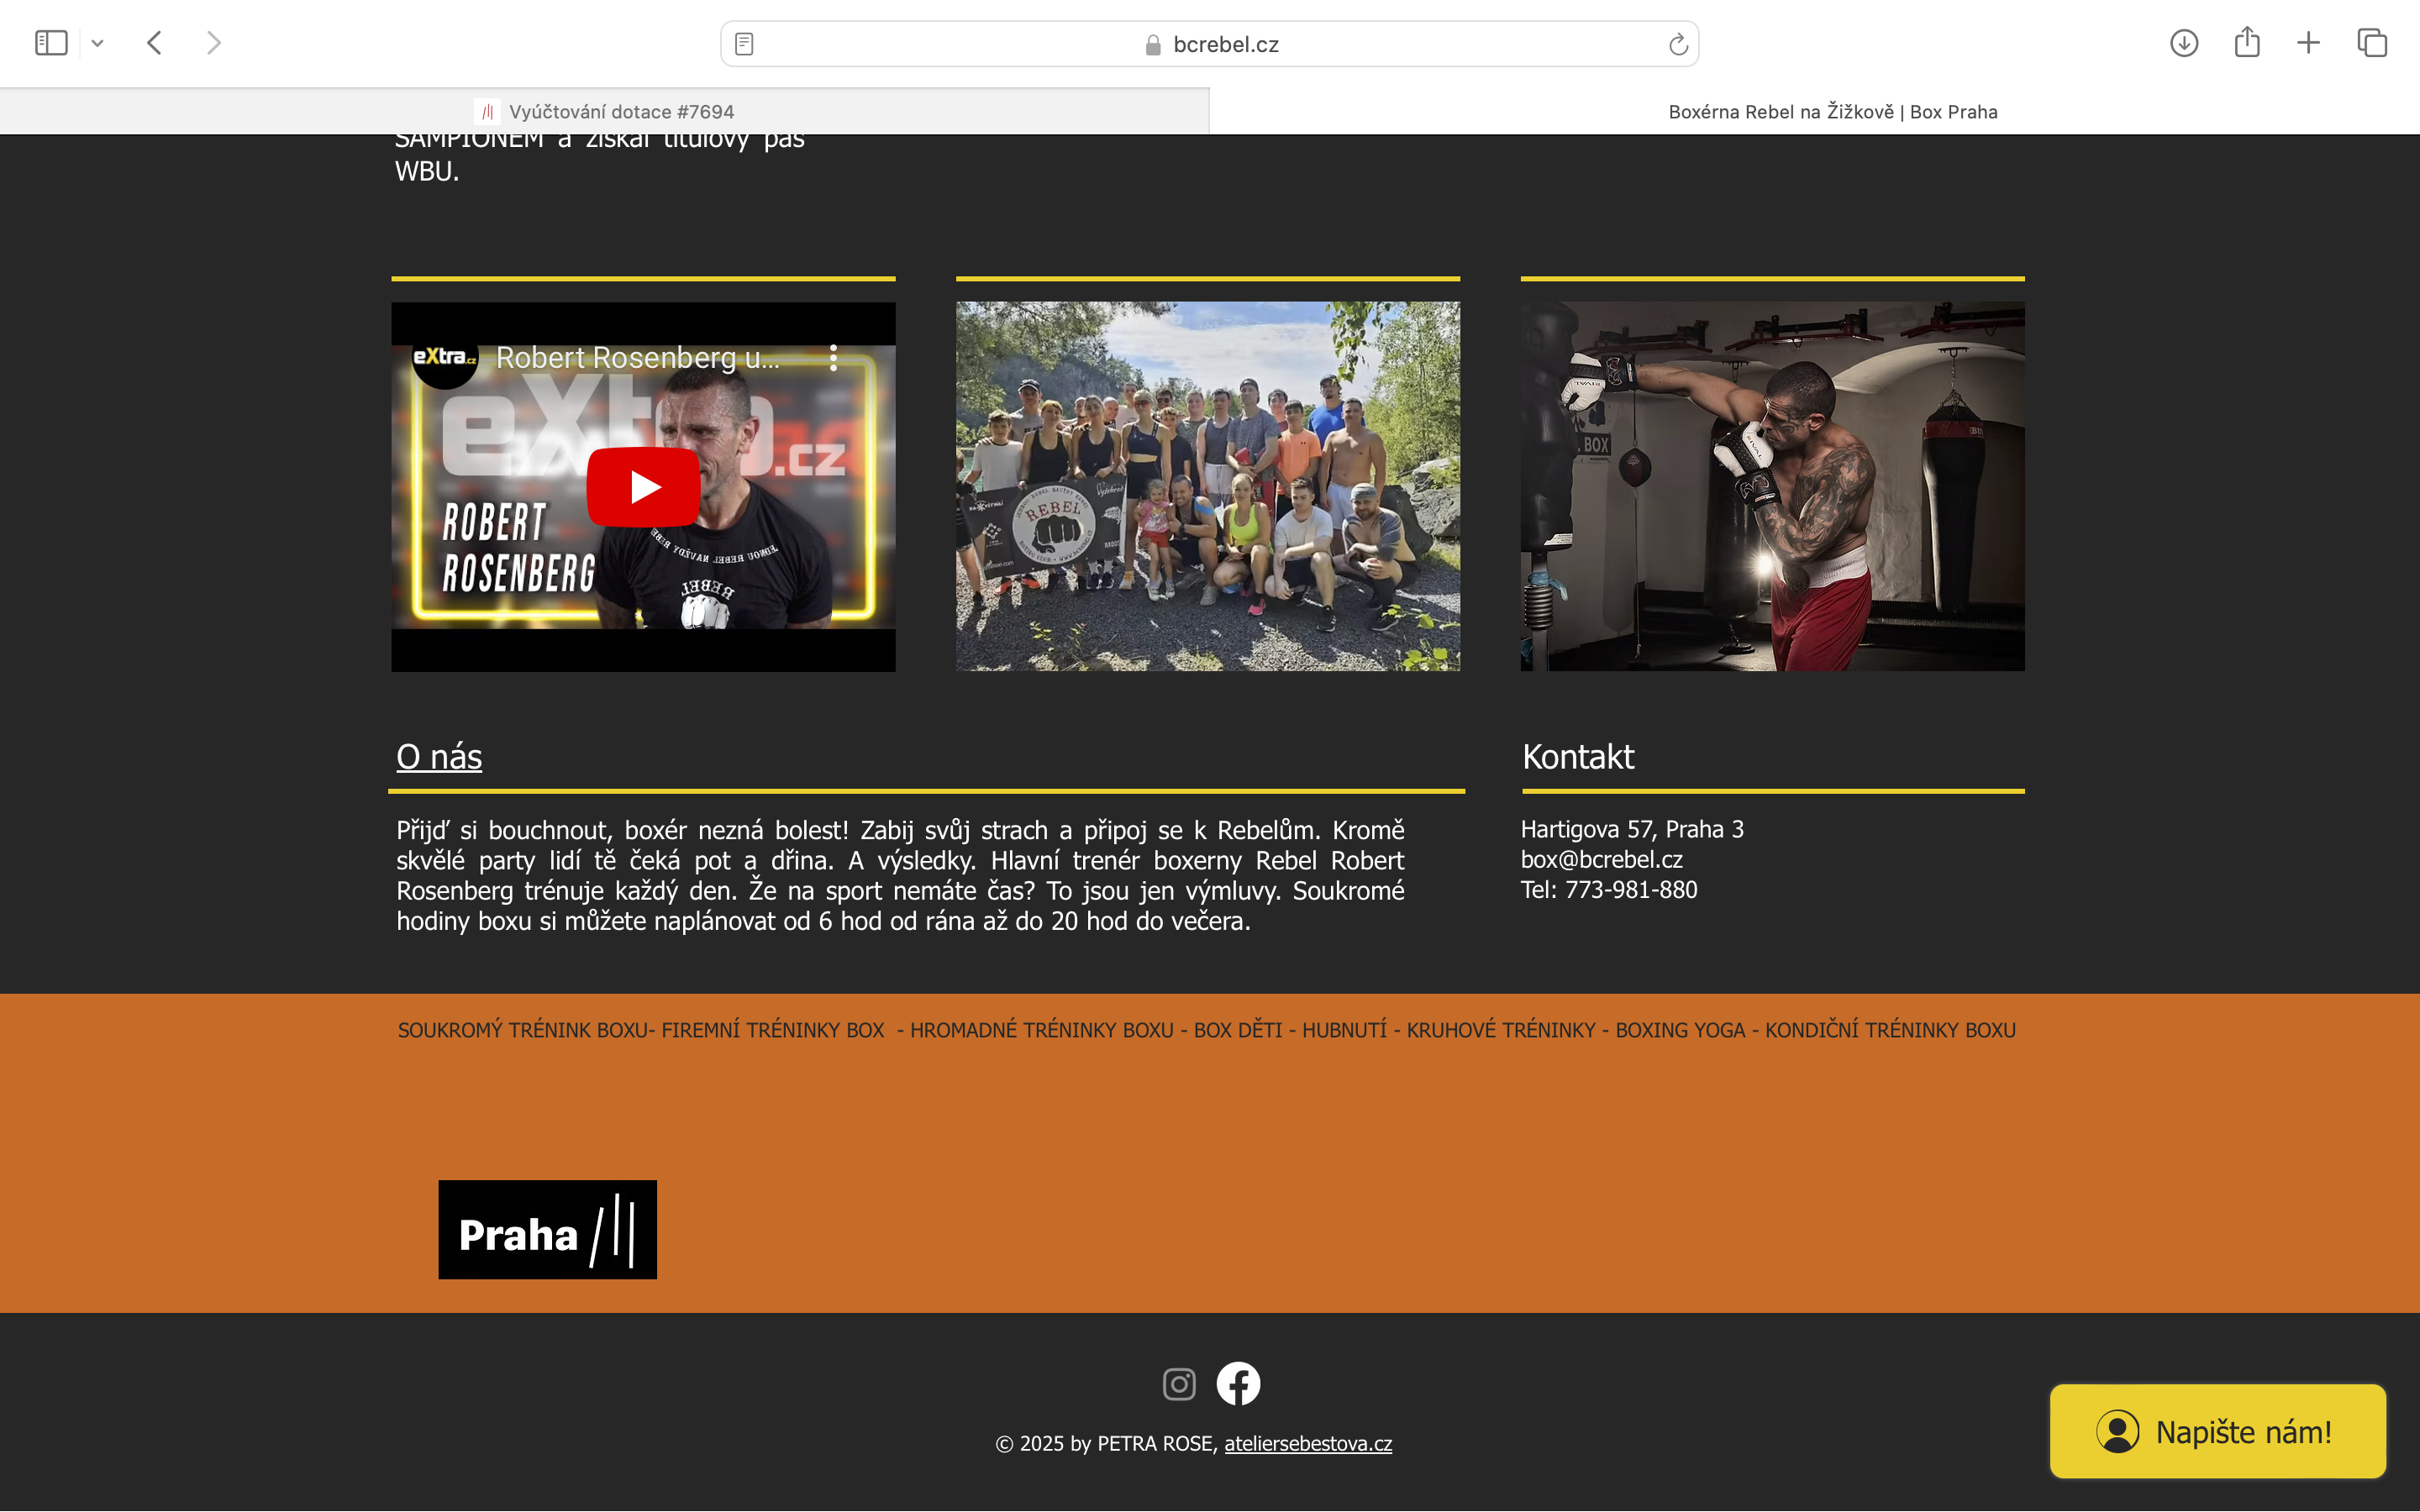Play the Robert Rosenberg YouTube video

643,487
